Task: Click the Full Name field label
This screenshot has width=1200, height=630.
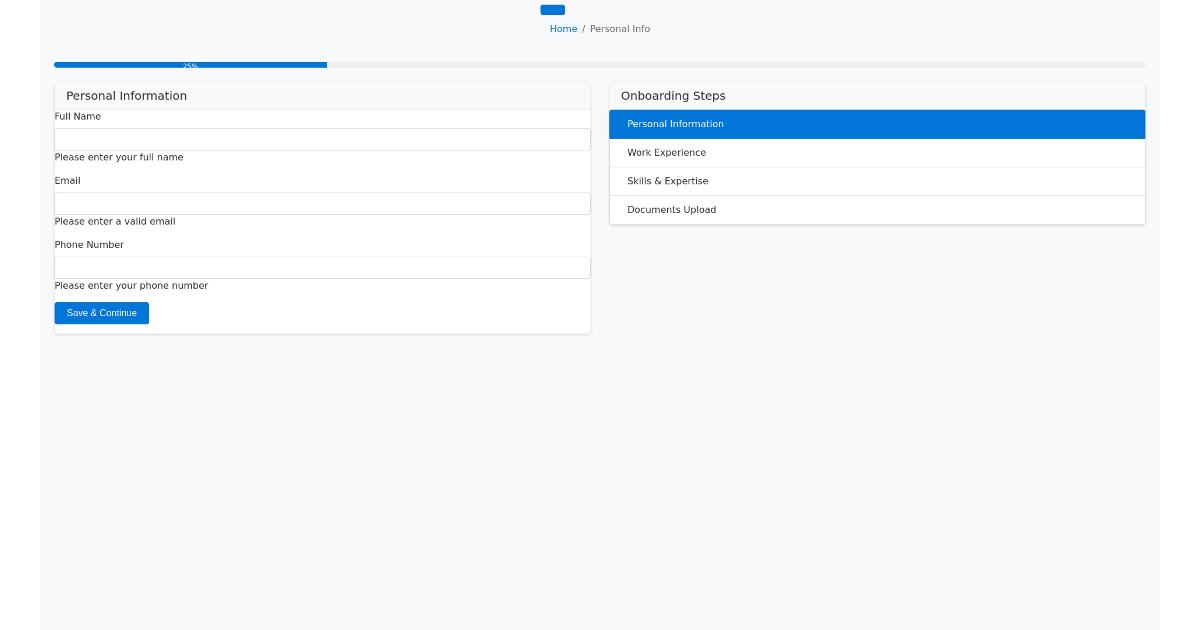Action: 77,116
